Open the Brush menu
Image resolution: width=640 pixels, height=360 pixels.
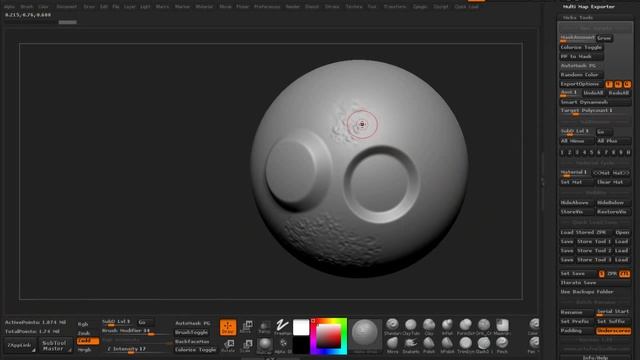(x=27, y=7)
